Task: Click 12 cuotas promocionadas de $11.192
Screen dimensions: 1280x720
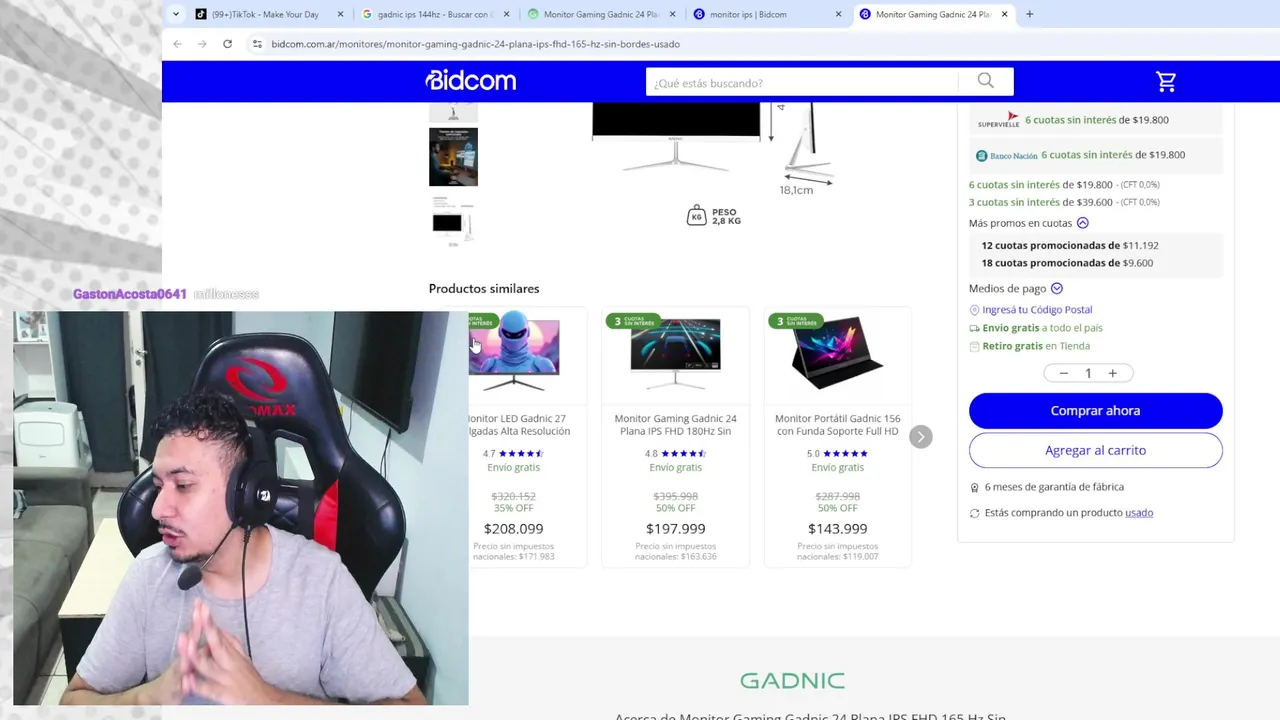Action: pos(1069,245)
